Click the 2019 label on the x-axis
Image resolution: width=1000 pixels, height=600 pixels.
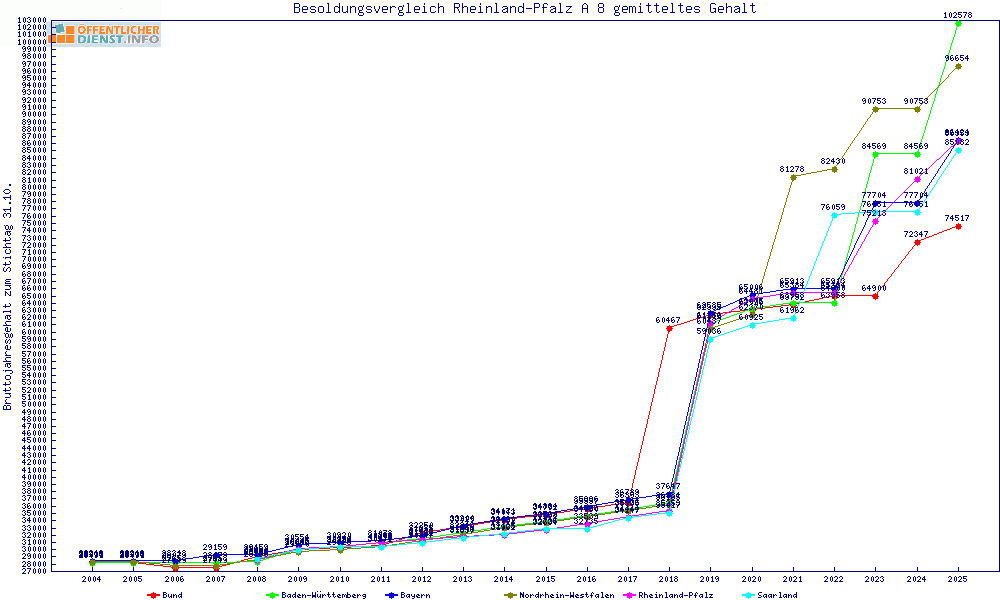point(709,579)
